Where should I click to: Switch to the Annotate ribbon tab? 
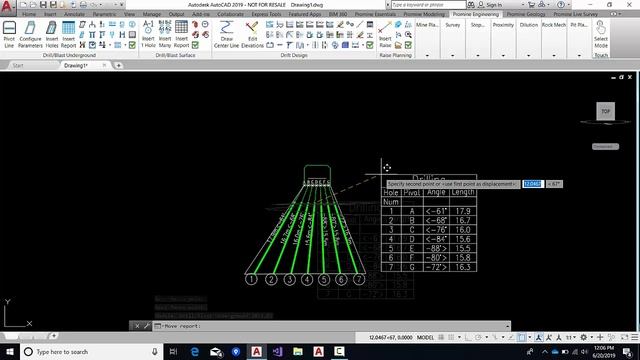(x=74, y=14)
